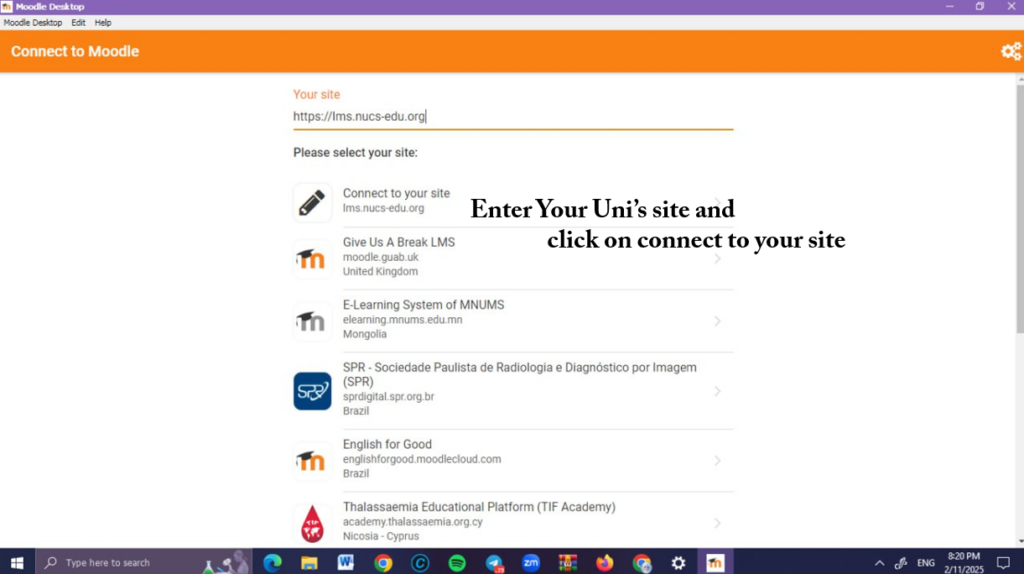The height and width of the screenshot is (574, 1024).
Task: Open the Moodle Desktop menu
Action: pyautogui.click(x=33, y=22)
